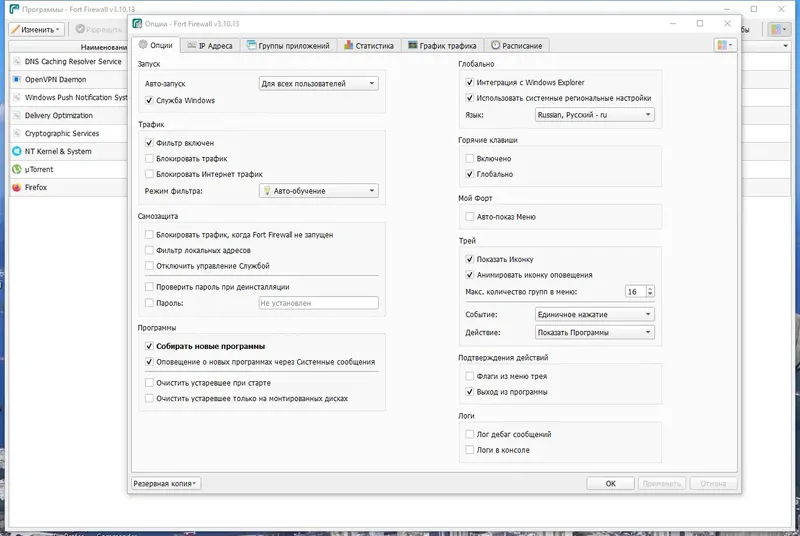Switch to Расписание tab

[x=516, y=45]
